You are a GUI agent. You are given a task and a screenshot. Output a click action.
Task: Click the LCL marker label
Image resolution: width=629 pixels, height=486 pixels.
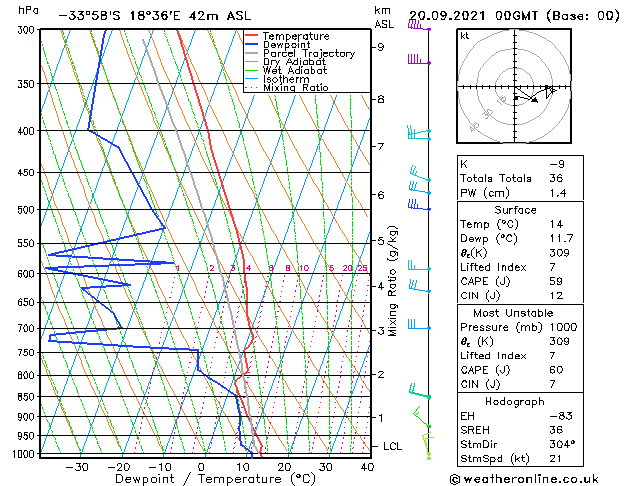392,446
